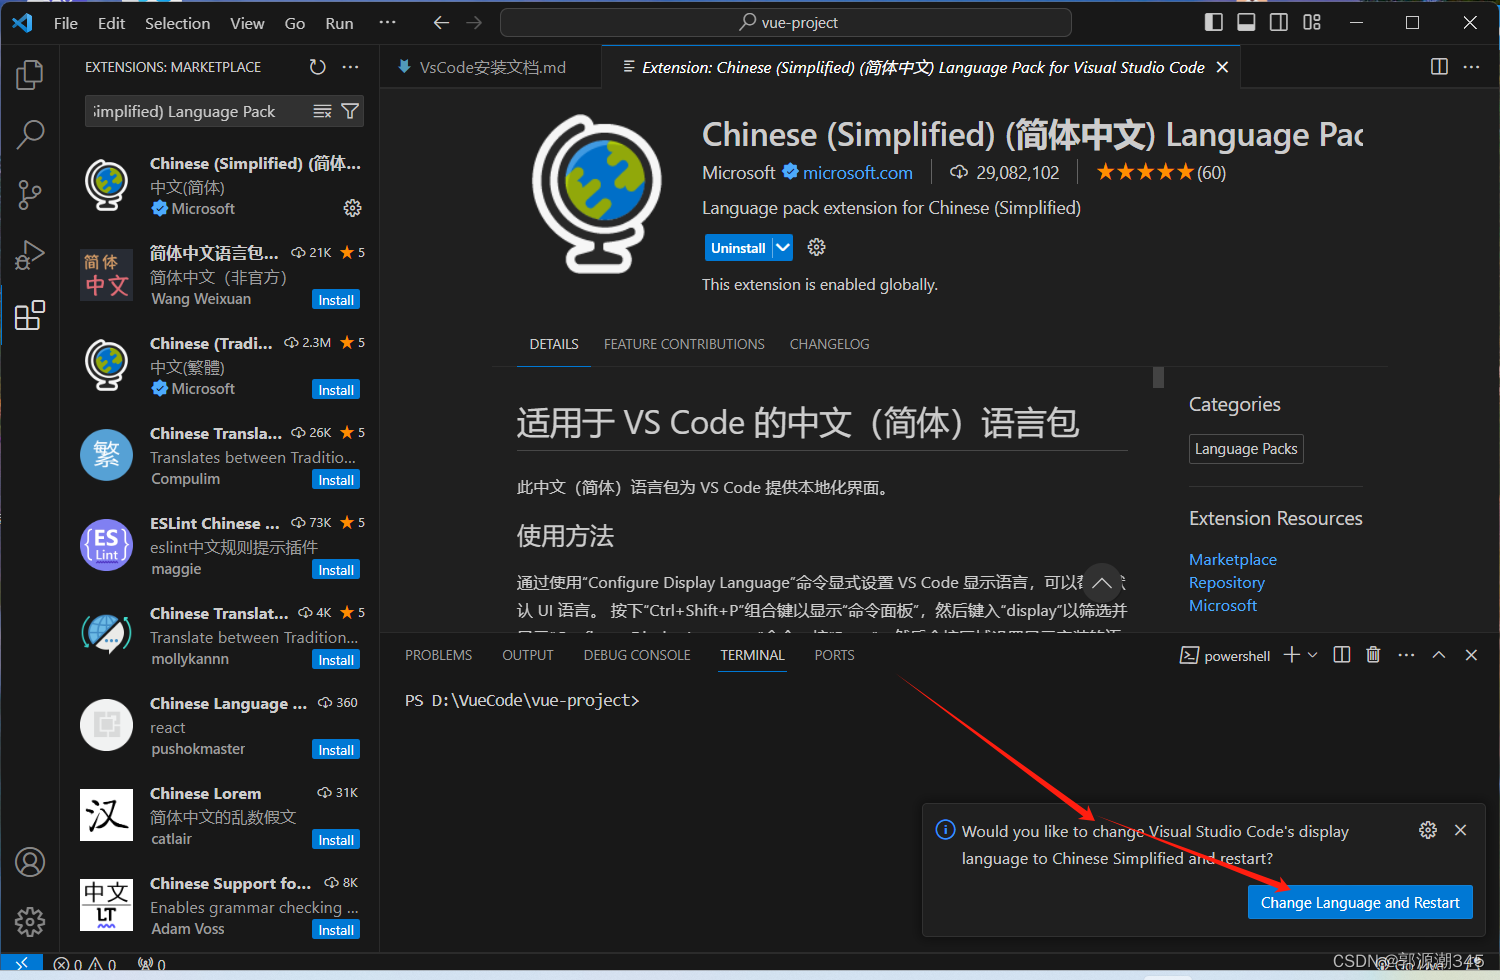This screenshot has width=1500, height=980.
Task: Maximize the panel with up chevron
Action: point(1439,655)
